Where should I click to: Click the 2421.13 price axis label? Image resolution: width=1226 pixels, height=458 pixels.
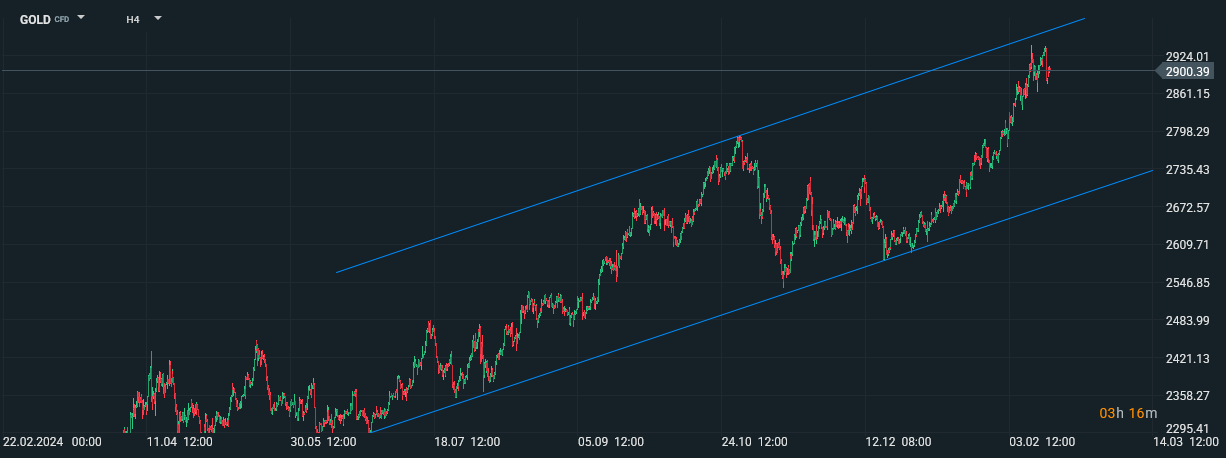coord(1188,358)
